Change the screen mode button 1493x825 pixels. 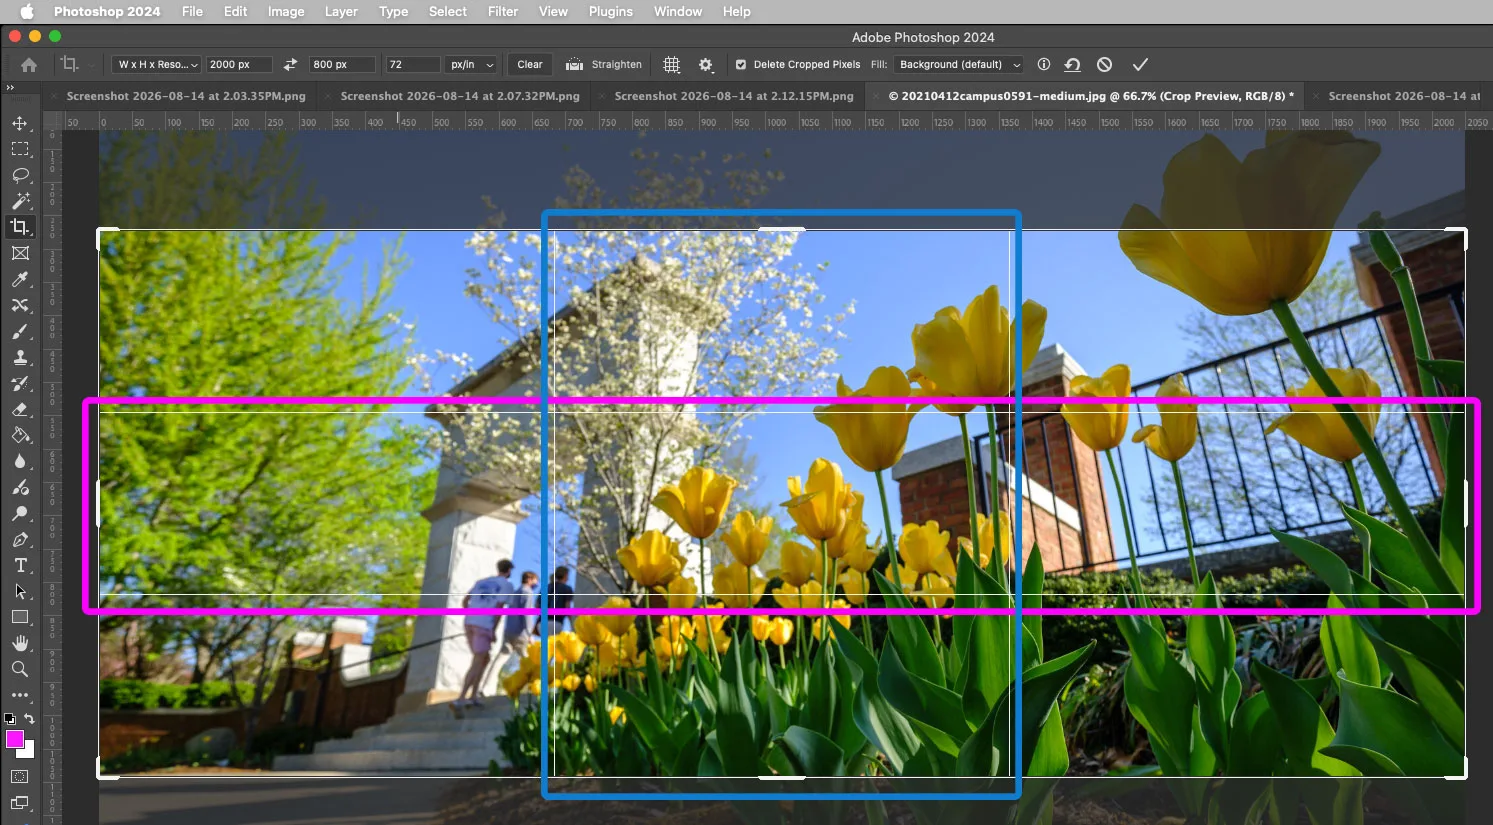click(20, 802)
